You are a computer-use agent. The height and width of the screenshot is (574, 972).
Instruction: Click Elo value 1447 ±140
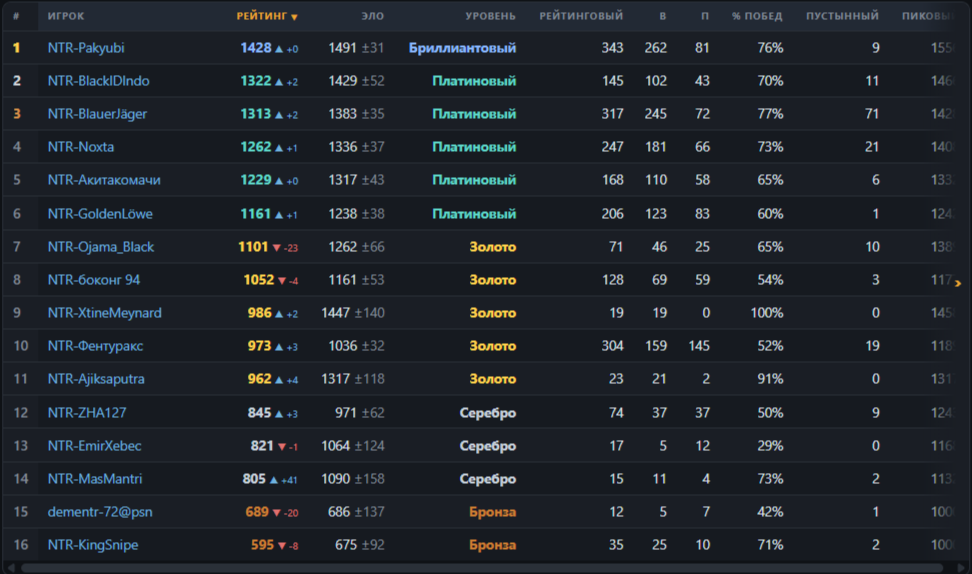353,313
